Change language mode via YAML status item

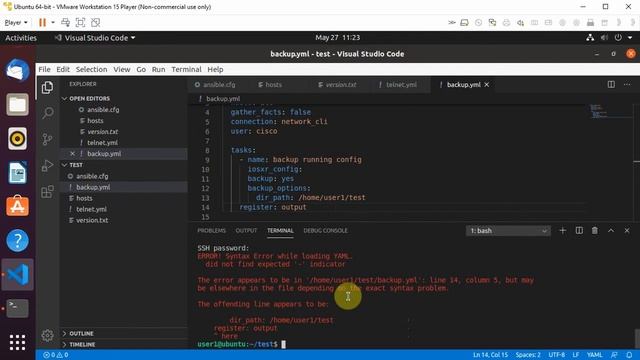point(595,355)
